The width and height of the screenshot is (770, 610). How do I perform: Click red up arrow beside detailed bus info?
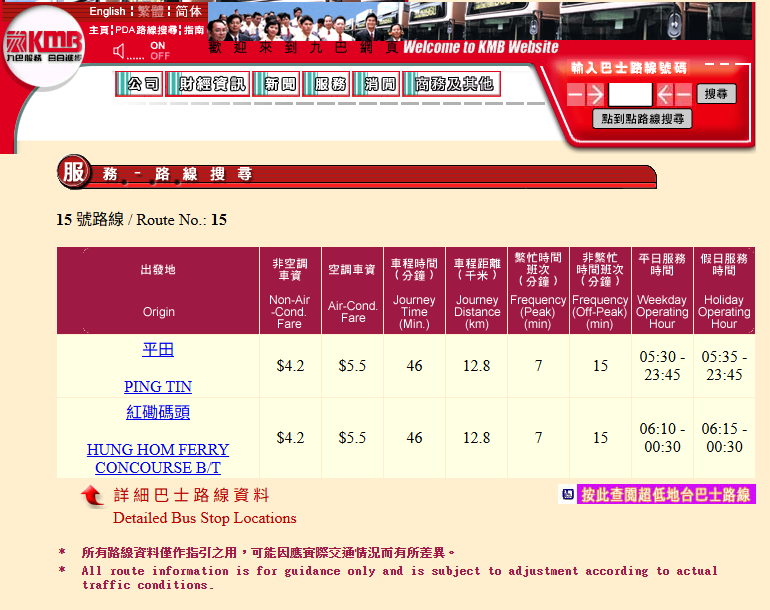[x=92, y=496]
